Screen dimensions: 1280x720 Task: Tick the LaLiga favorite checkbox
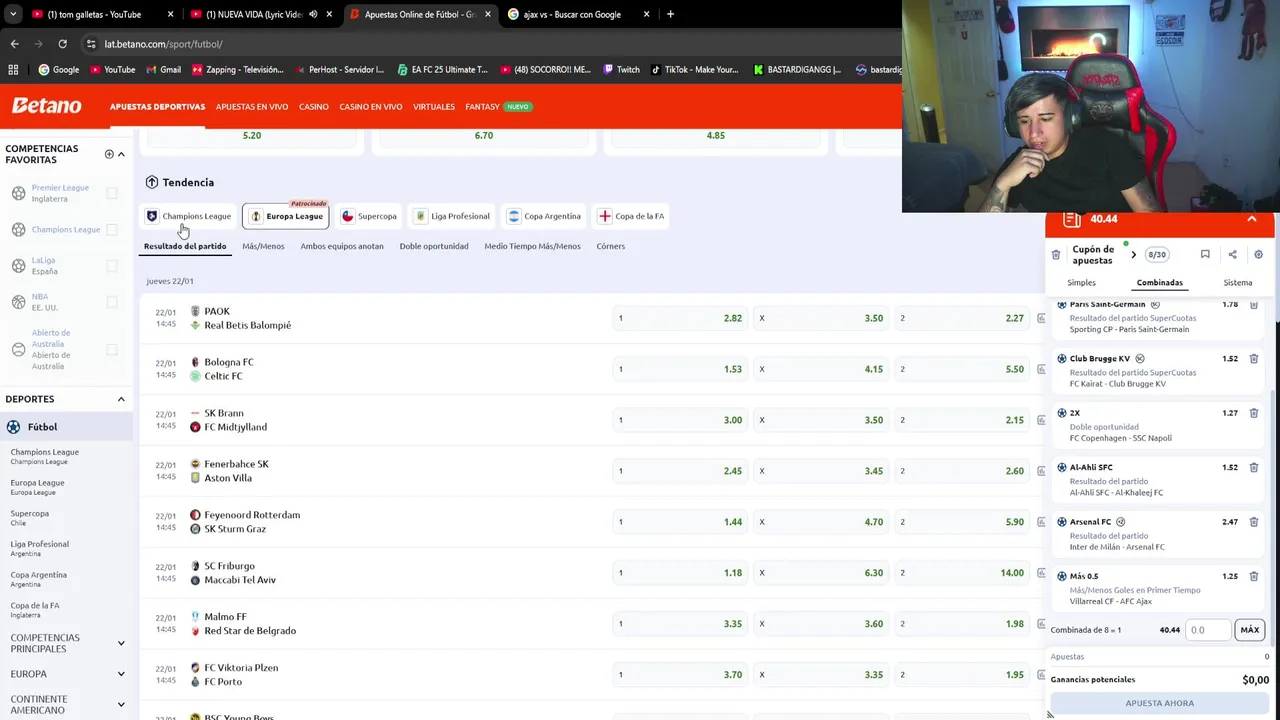pyautogui.click(x=112, y=266)
